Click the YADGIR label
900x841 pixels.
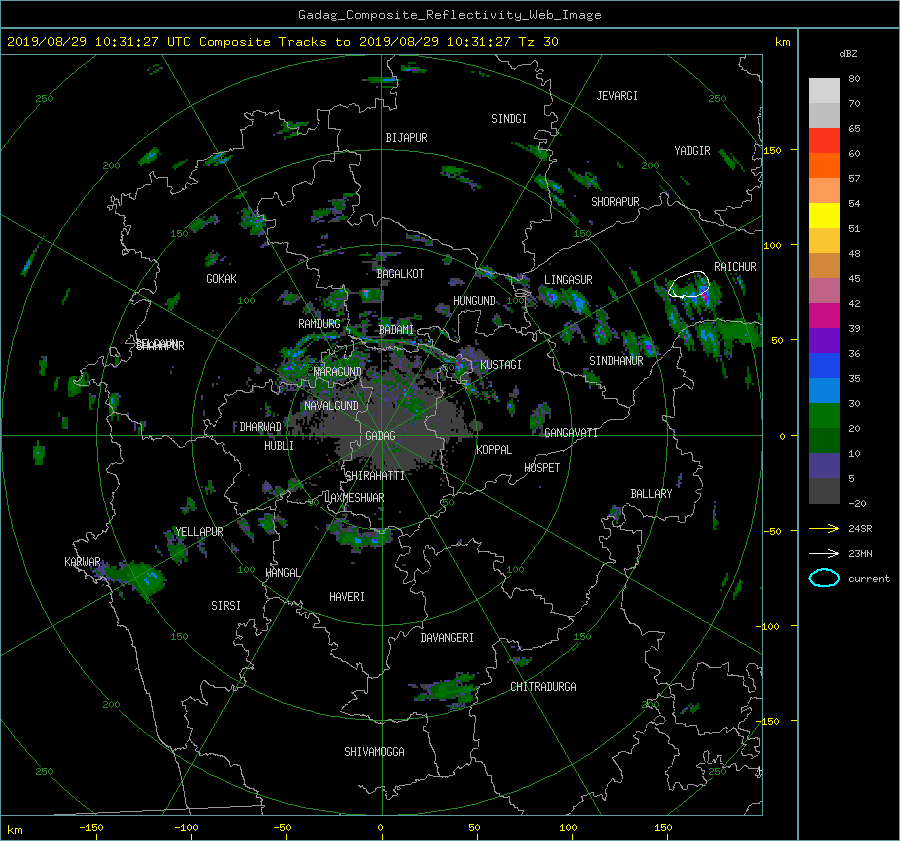(x=692, y=151)
